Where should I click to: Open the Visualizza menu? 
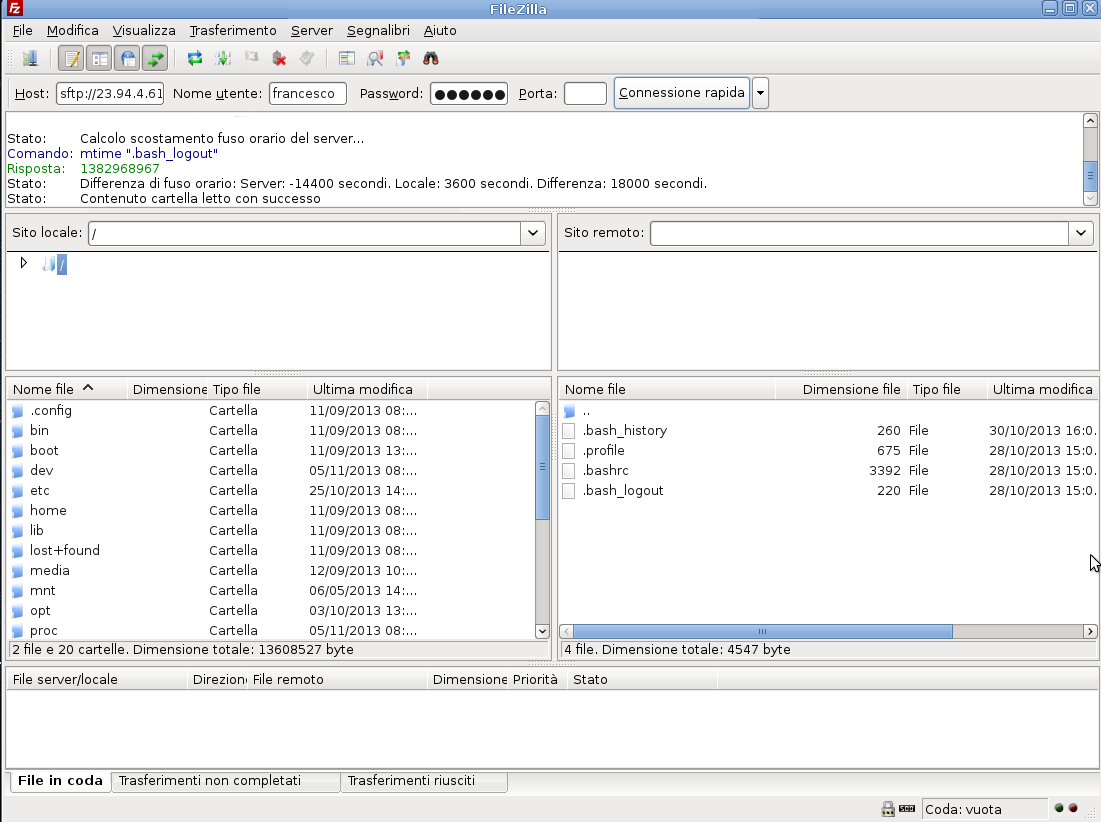144,30
